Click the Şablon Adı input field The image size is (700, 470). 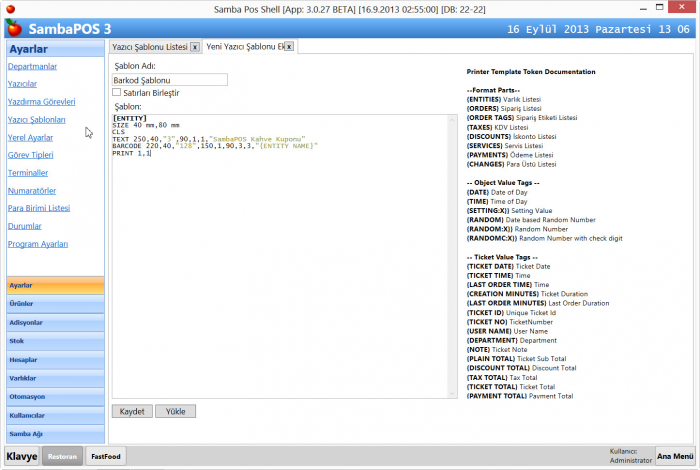(171, 79)
